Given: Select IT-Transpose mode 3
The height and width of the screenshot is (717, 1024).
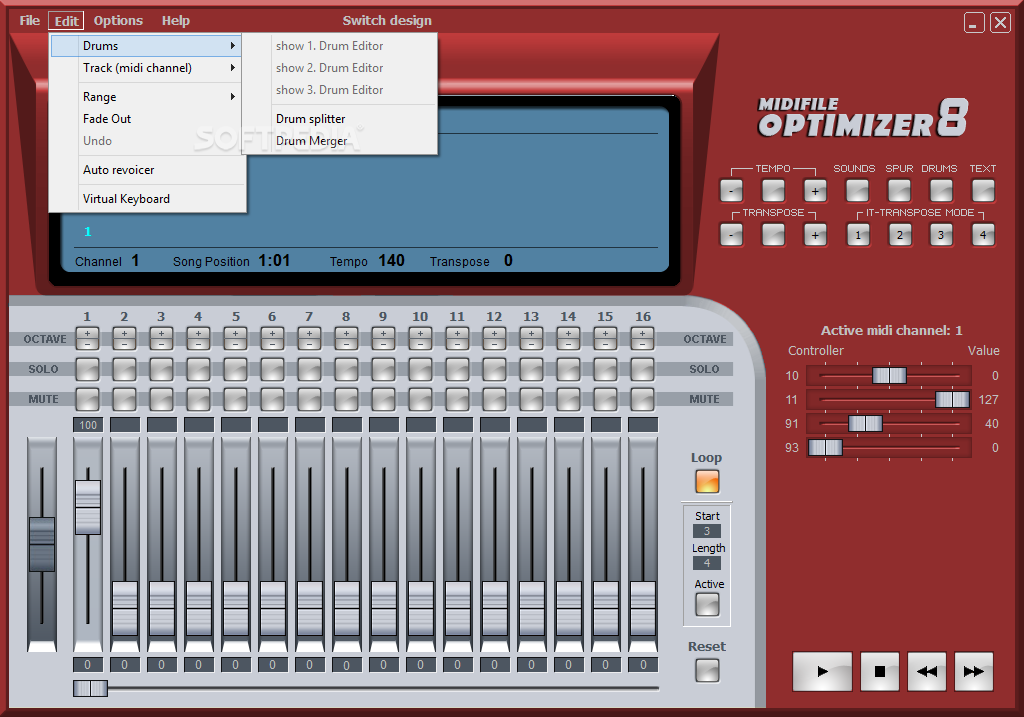Looking at the screenshot, I should click(x=941, y=234).
